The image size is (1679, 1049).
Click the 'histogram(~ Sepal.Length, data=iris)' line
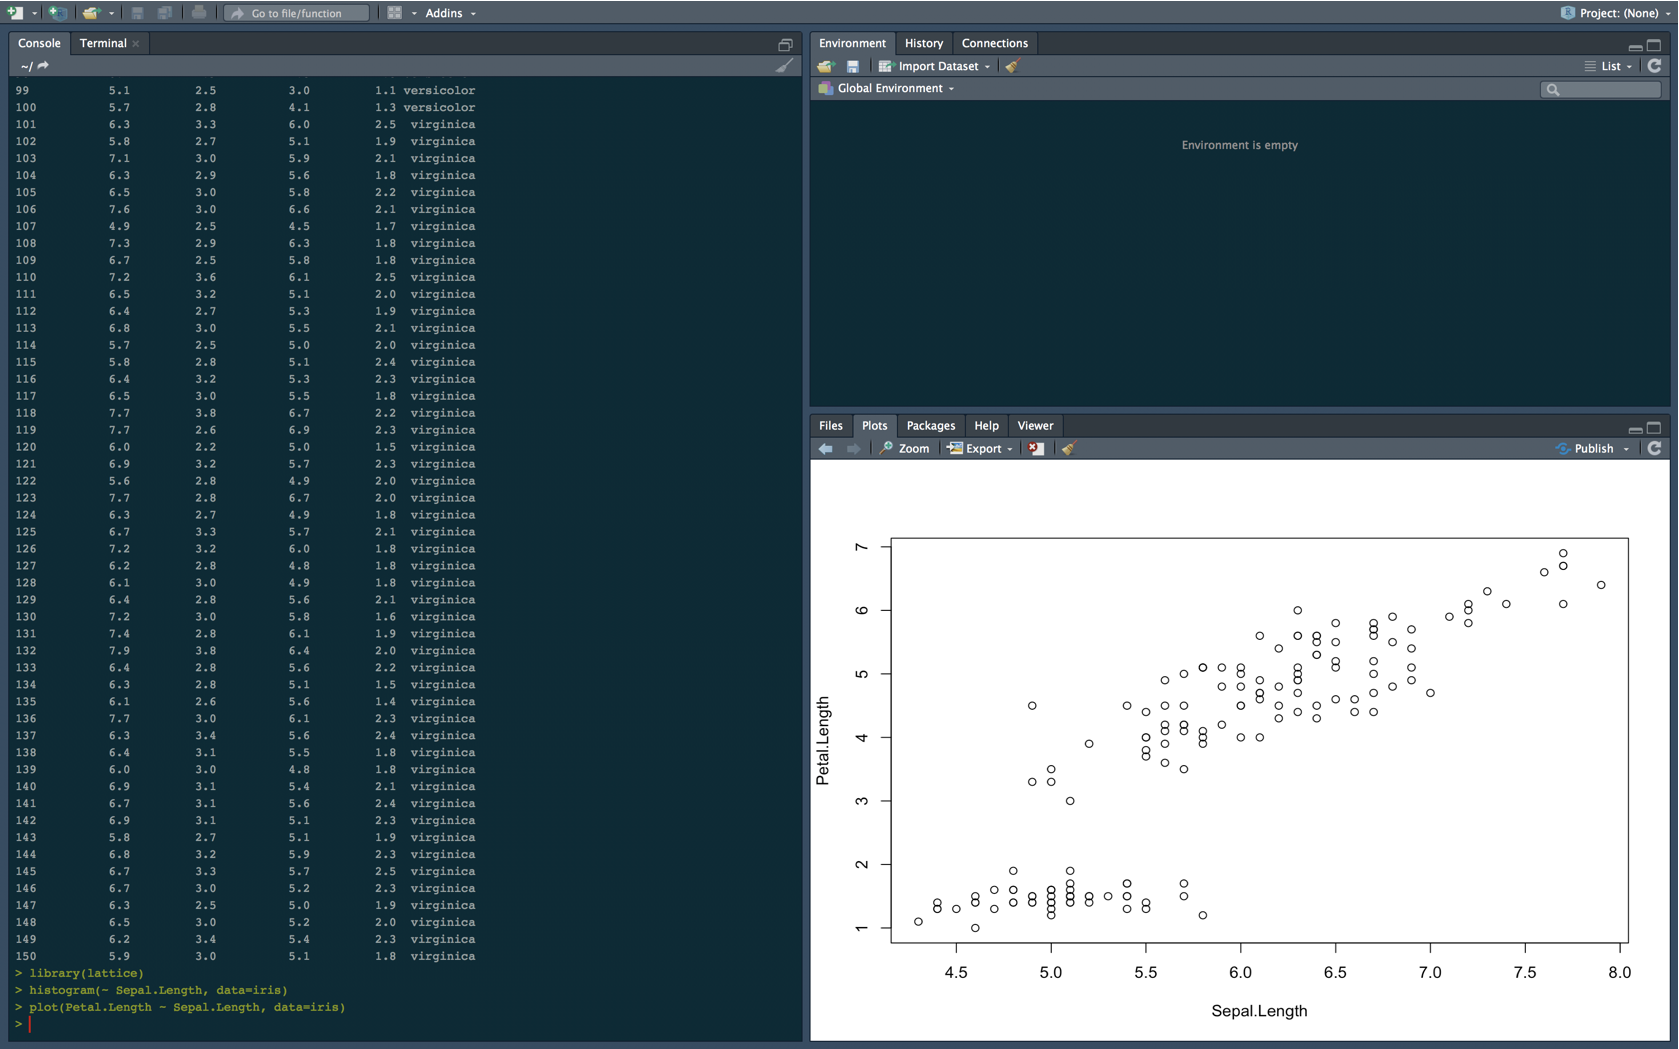158,990
